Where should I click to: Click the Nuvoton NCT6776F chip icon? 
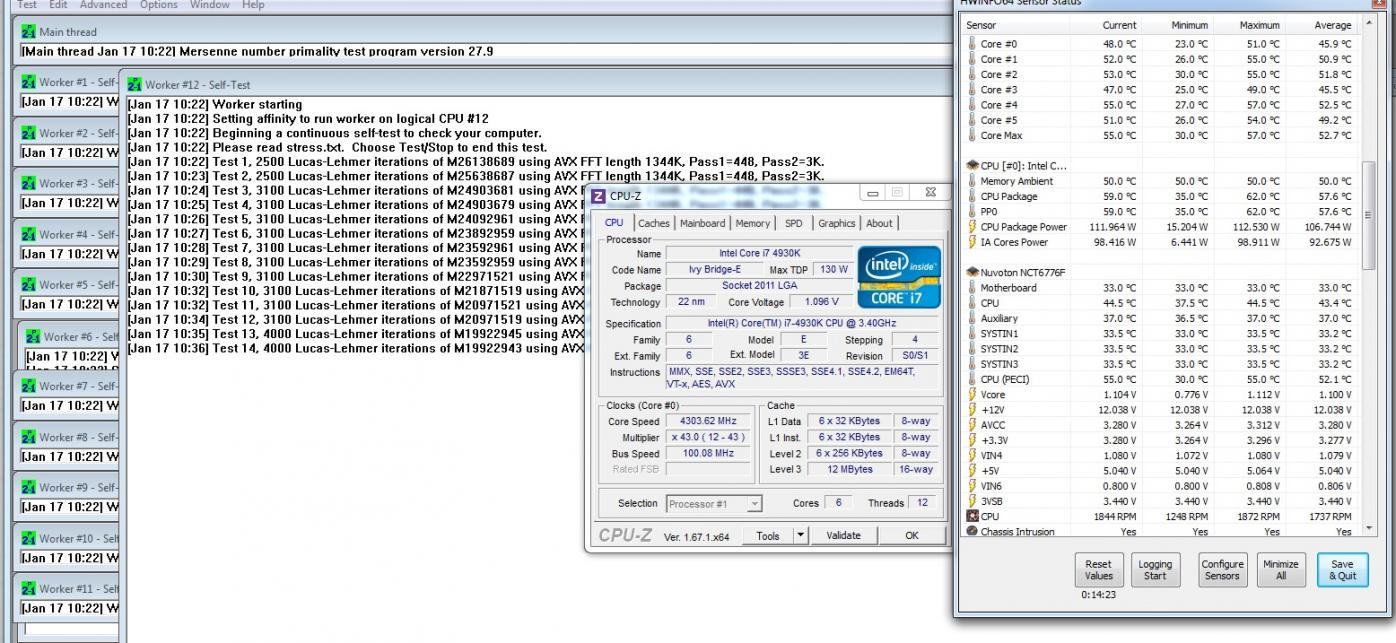pyautogui.click(x=972, y=272)
